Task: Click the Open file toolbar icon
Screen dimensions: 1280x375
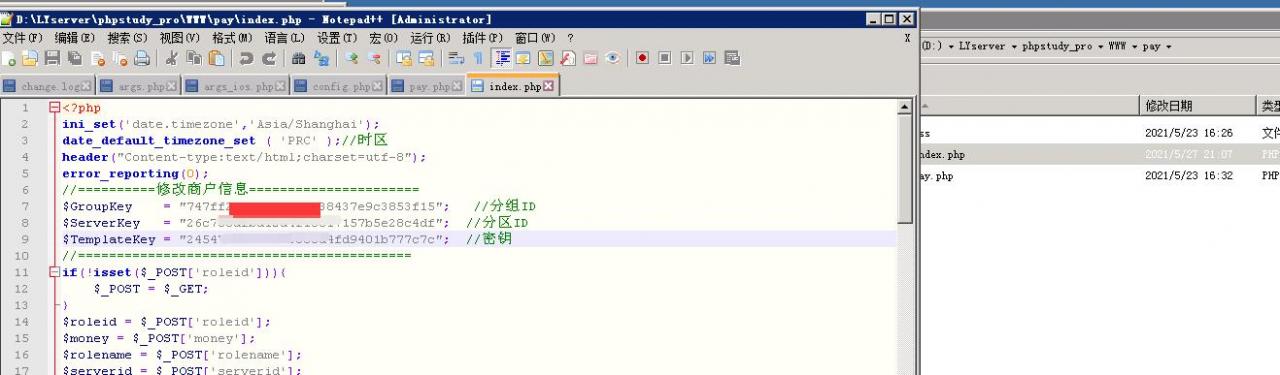Action: [x=30, y=58]
